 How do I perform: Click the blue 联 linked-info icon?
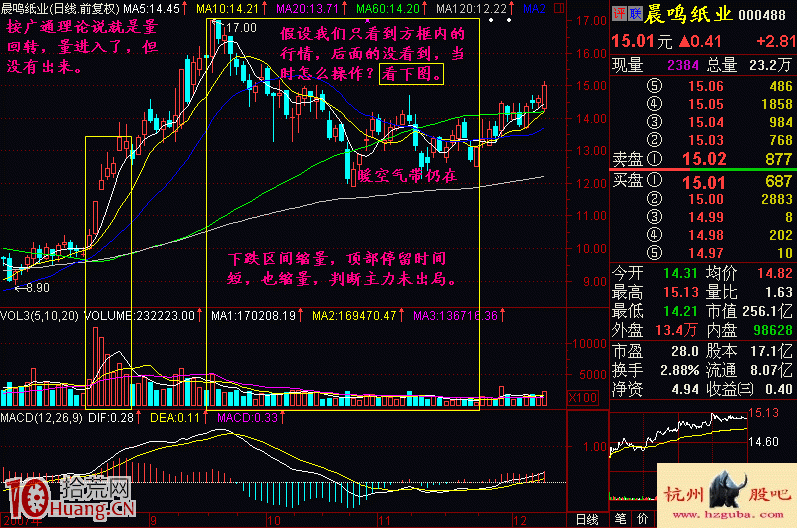click(x=635, y=14)
